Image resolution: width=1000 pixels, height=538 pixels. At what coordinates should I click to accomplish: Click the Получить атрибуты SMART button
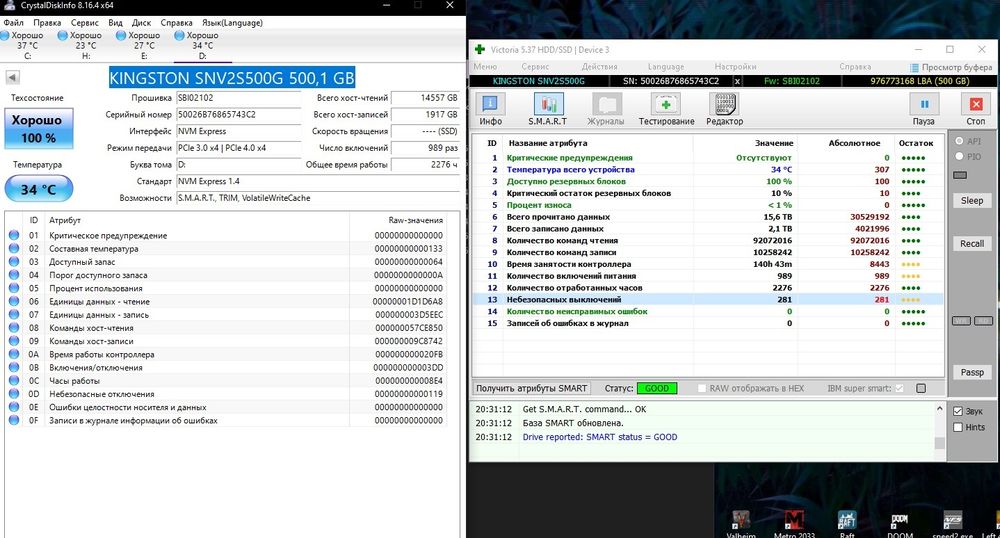(531, 388)
